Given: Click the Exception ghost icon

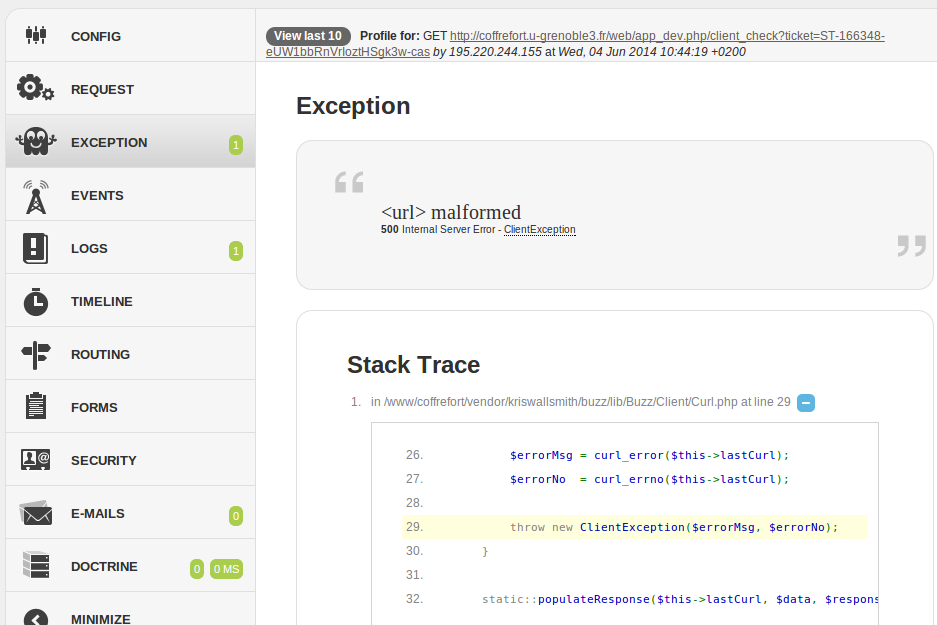Looking at the screenshot, I should (x=36, y=141).
